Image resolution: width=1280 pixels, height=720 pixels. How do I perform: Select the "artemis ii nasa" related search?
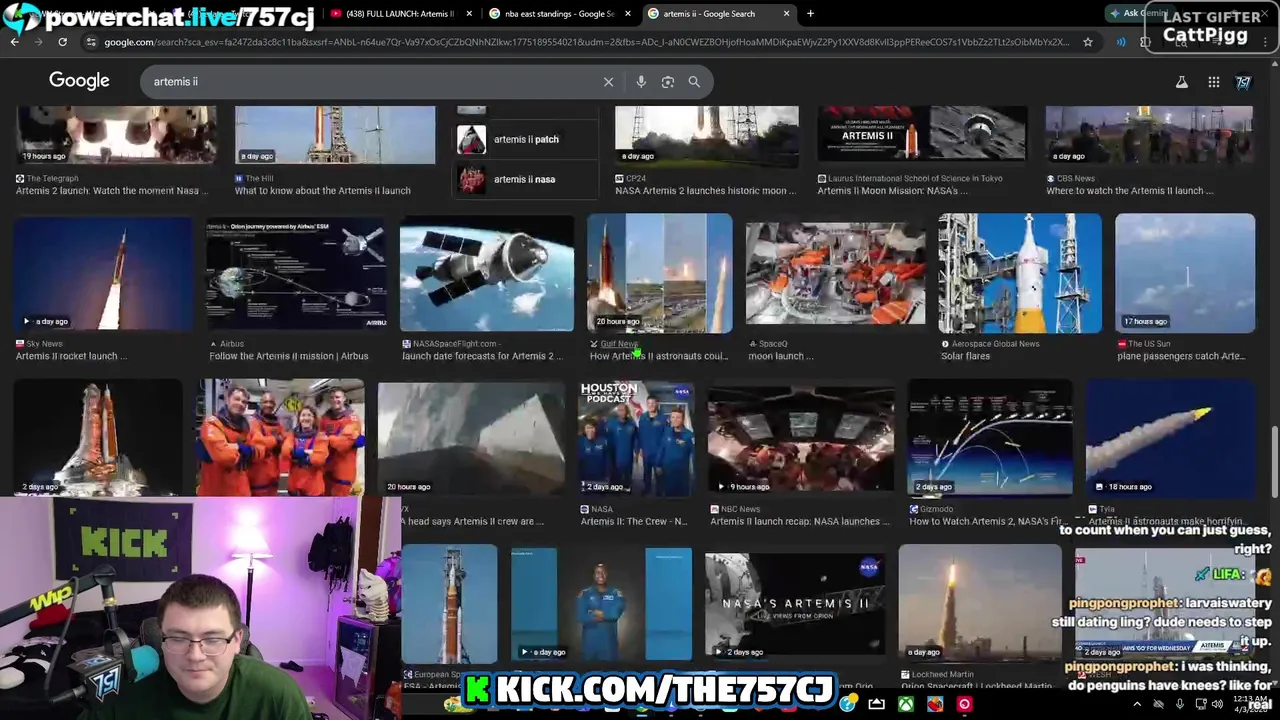tap(526, 180)
